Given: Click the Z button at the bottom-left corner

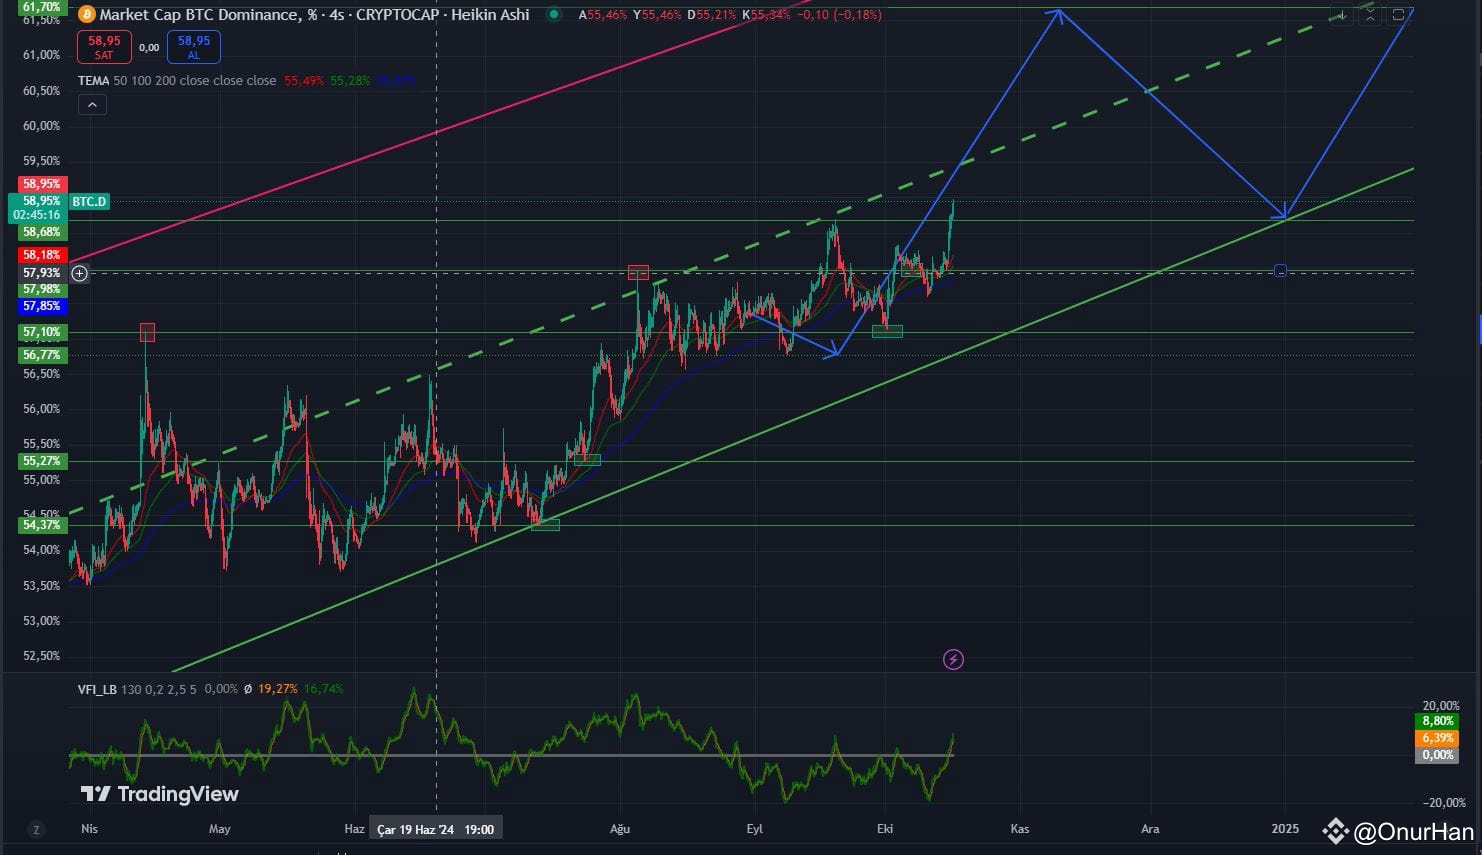Looking at the screenshot, I should [x=36, y=829].
